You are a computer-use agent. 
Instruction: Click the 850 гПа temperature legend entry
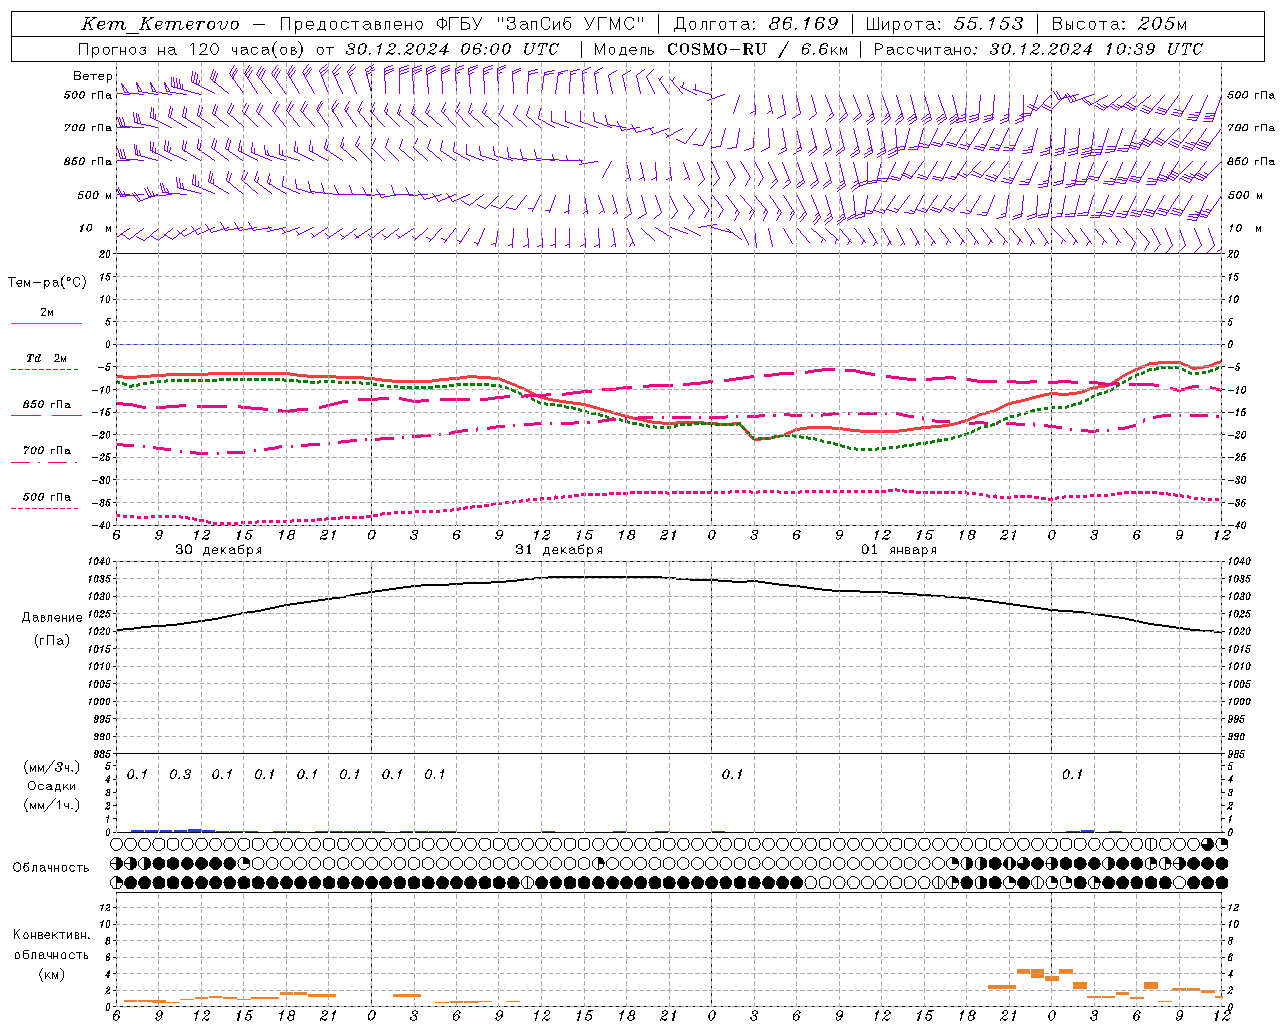click(47, 405)
